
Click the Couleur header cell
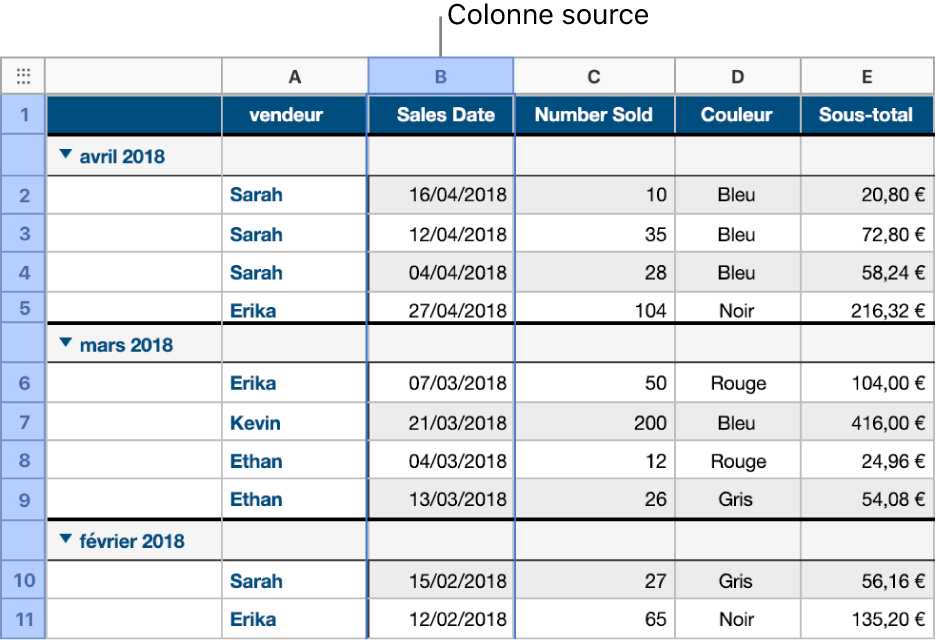click(x=737, y=115)
